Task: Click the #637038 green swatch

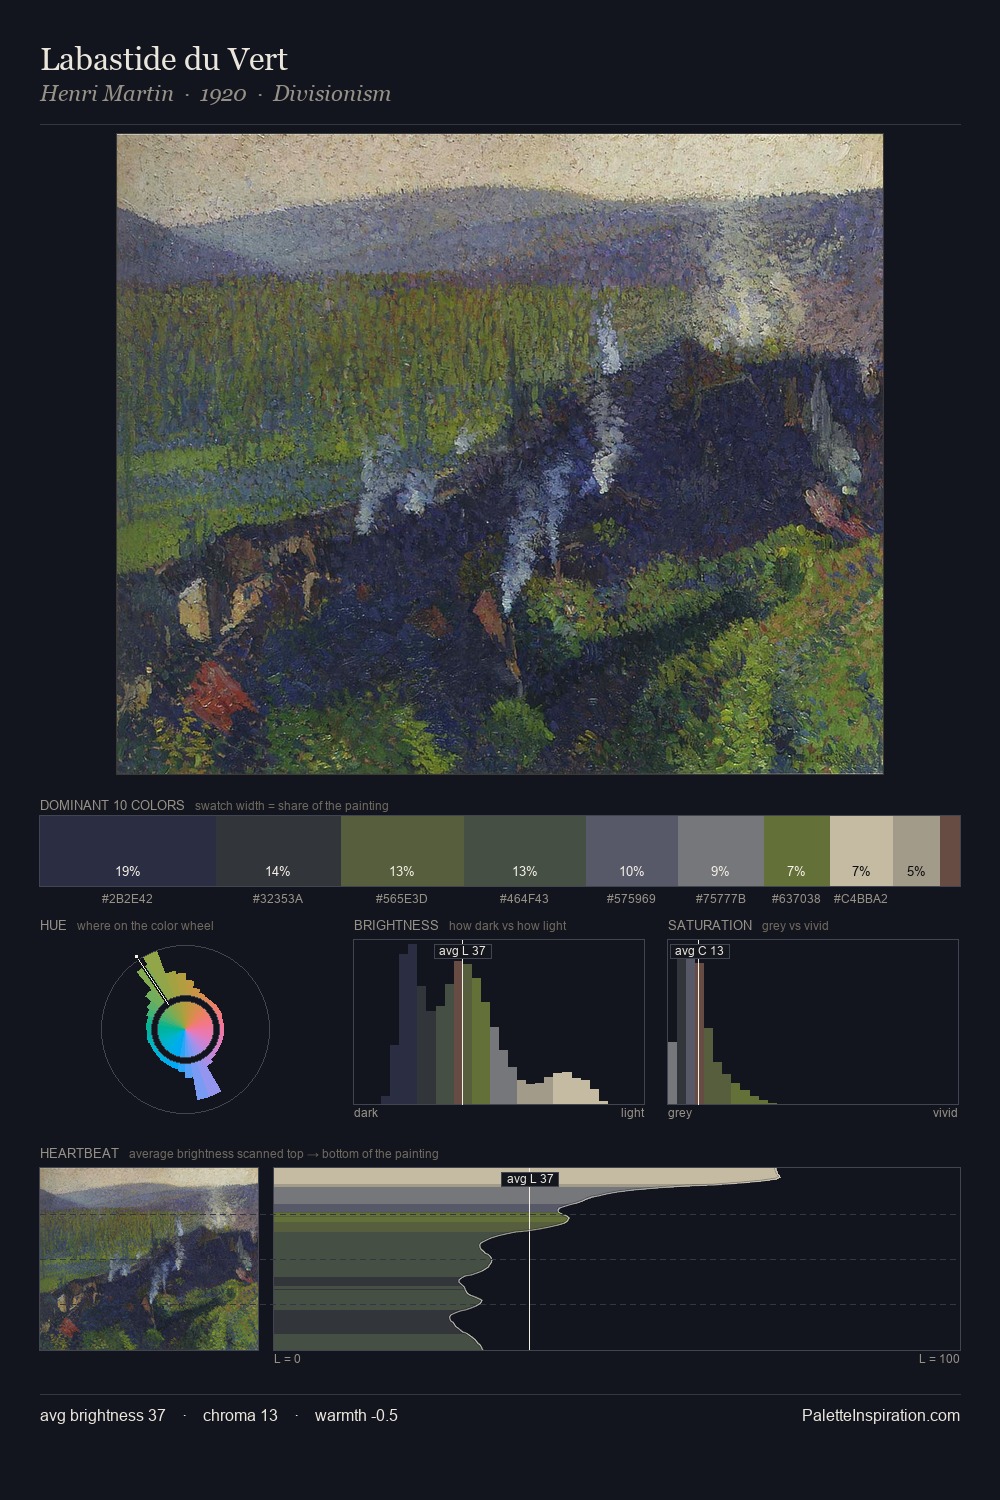Action: (x=797, y=851)
